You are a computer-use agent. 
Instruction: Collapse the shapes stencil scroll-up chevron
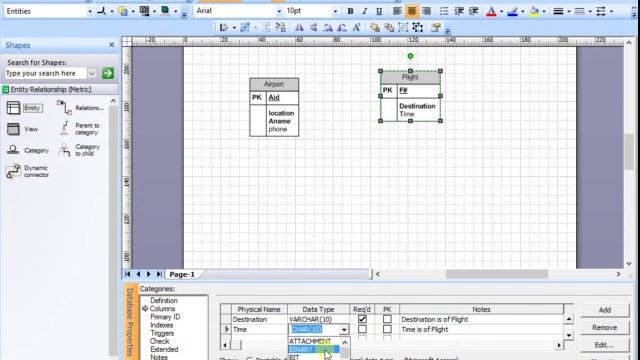pyautogui.click(x=113, y=101)
